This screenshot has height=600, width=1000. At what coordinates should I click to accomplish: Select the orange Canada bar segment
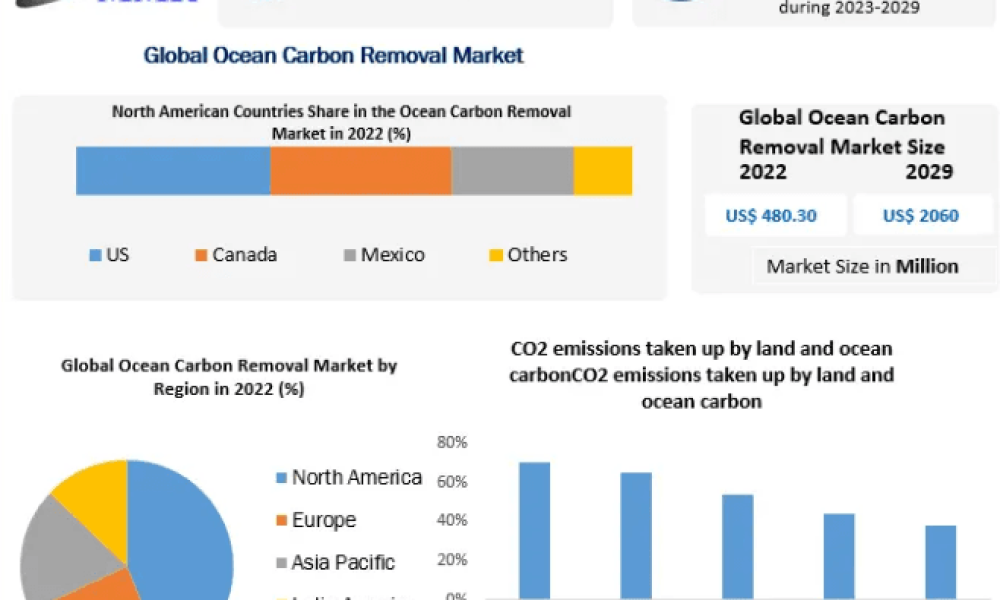pyautogui.click(x=361, y=171)
